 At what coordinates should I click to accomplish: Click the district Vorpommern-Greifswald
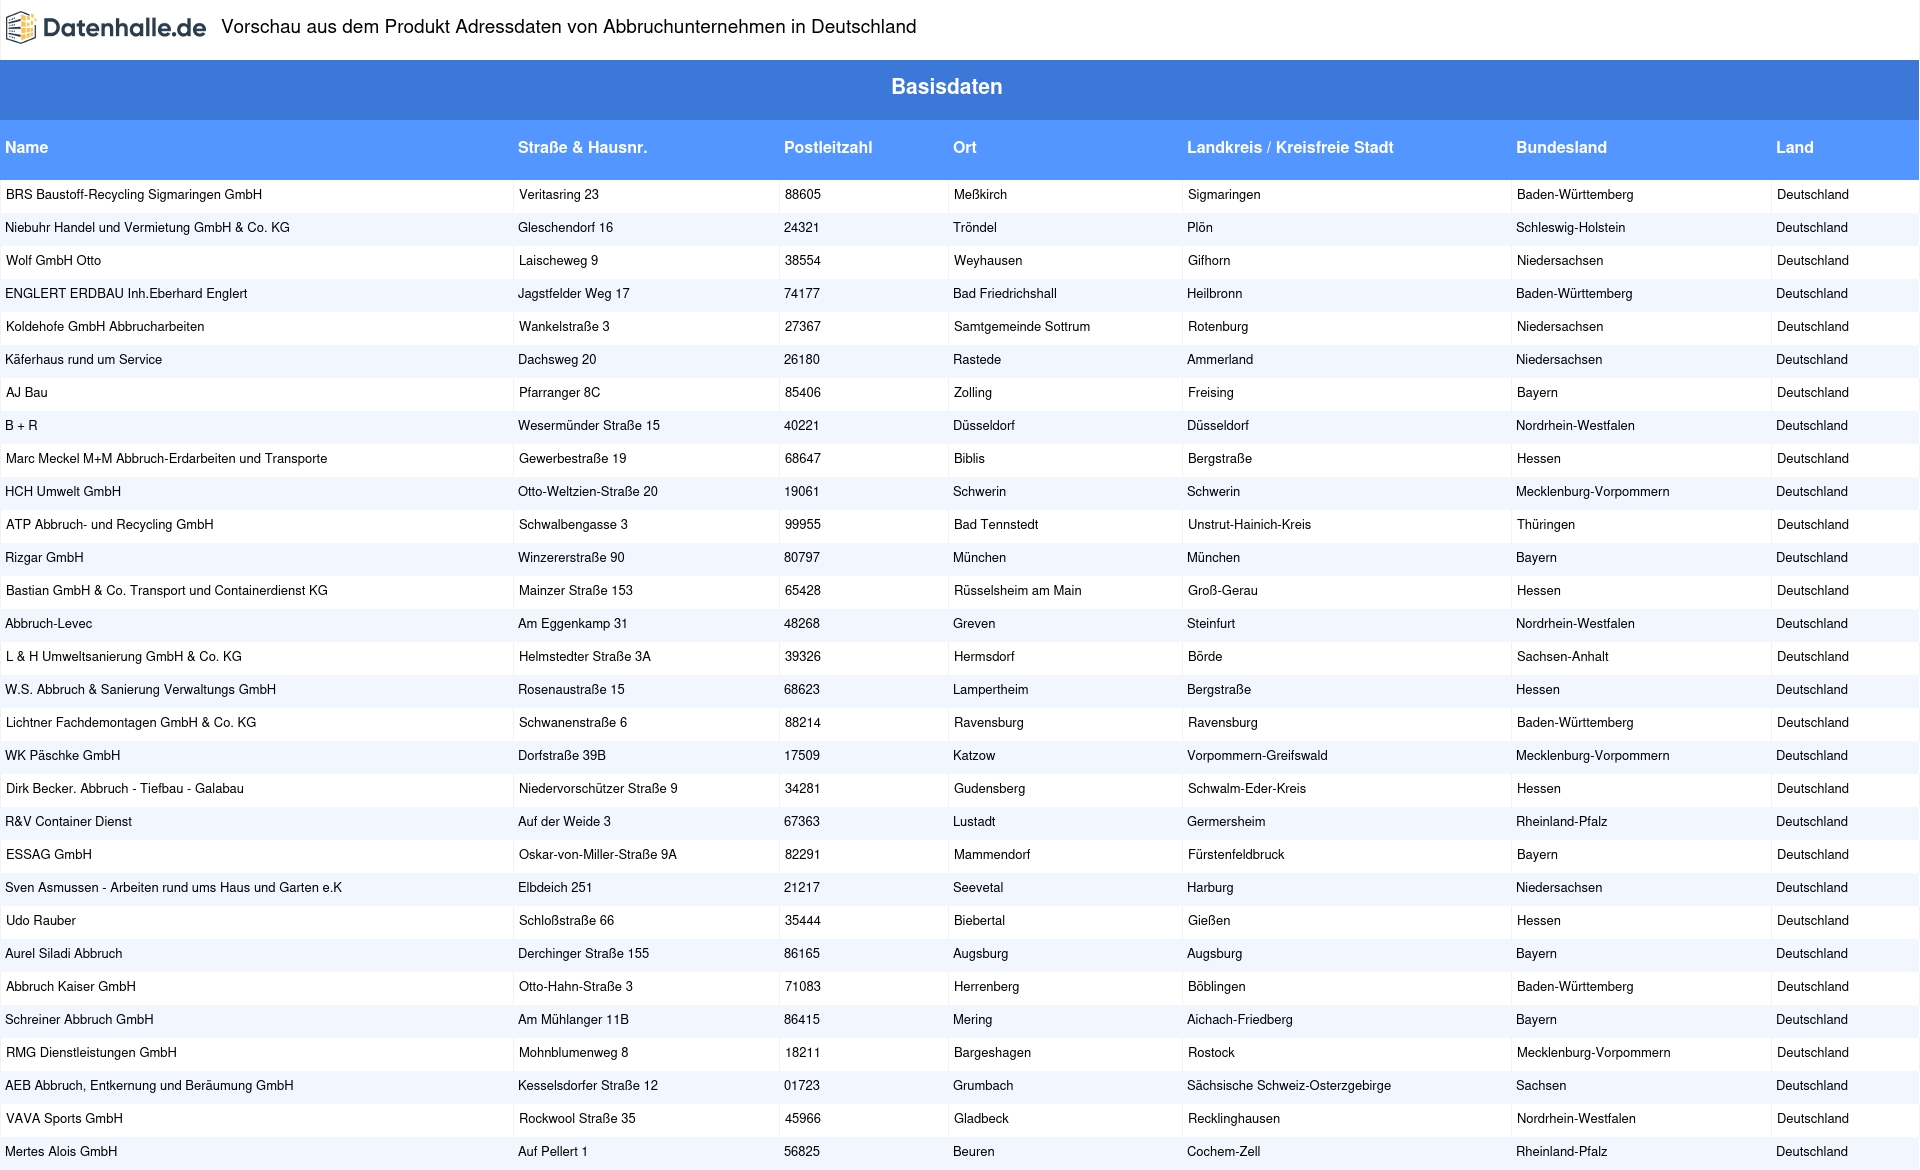1258,756
